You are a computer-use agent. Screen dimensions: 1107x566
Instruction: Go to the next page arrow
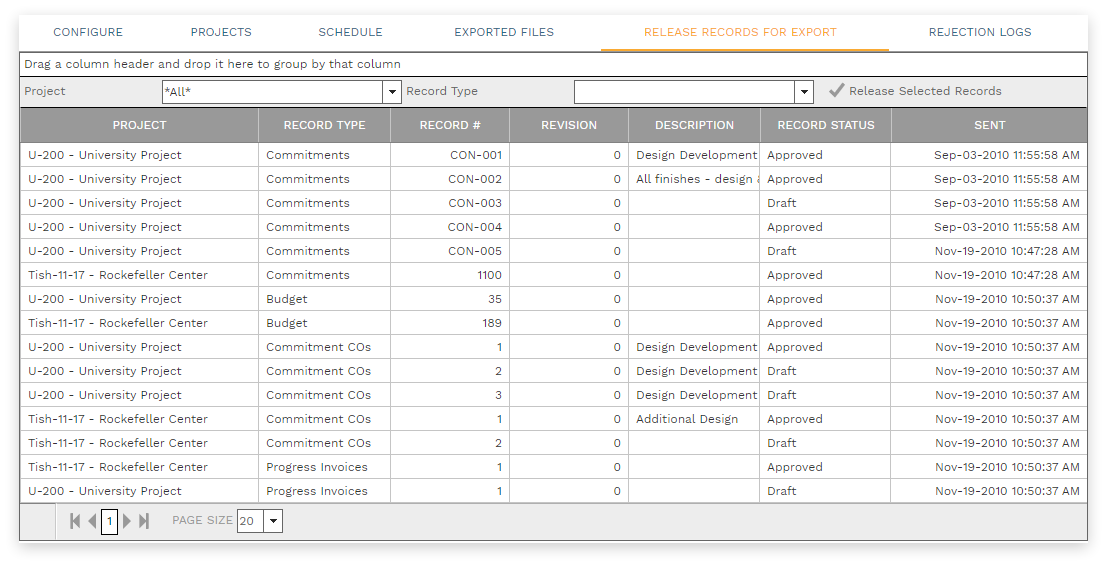coord(127,521)
